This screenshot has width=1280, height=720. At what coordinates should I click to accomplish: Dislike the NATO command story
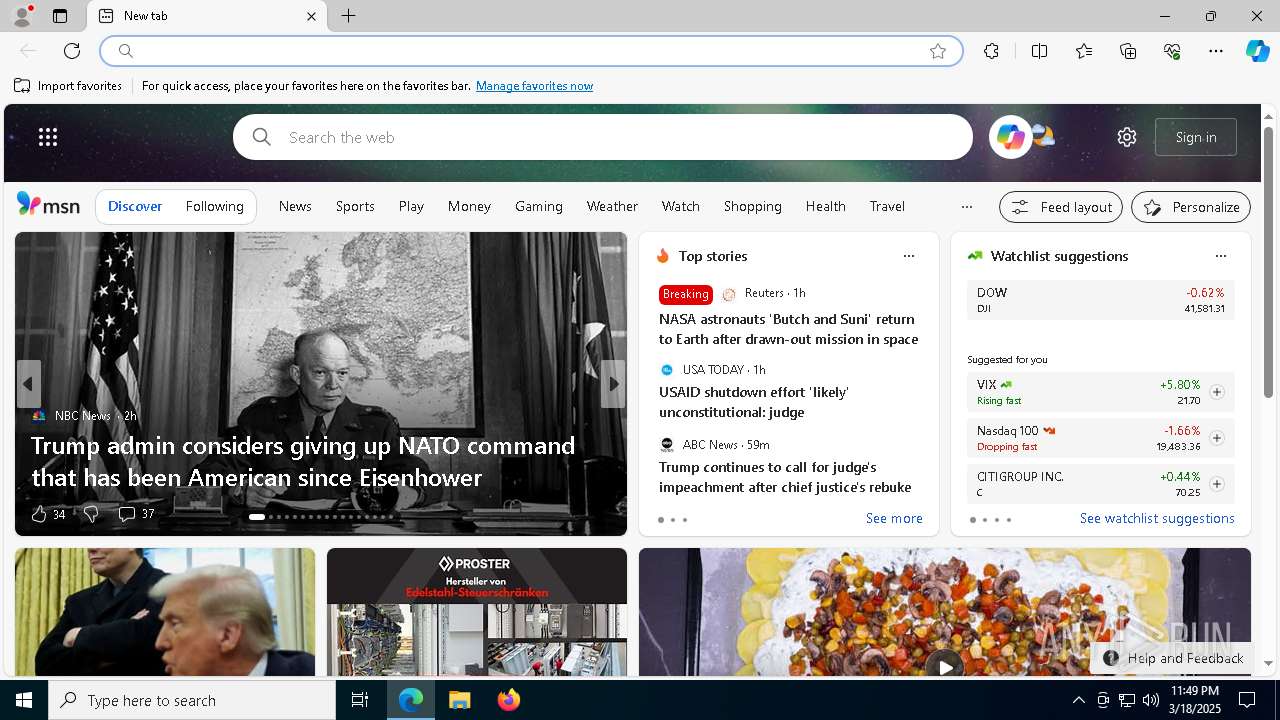(x=91, y=514)
